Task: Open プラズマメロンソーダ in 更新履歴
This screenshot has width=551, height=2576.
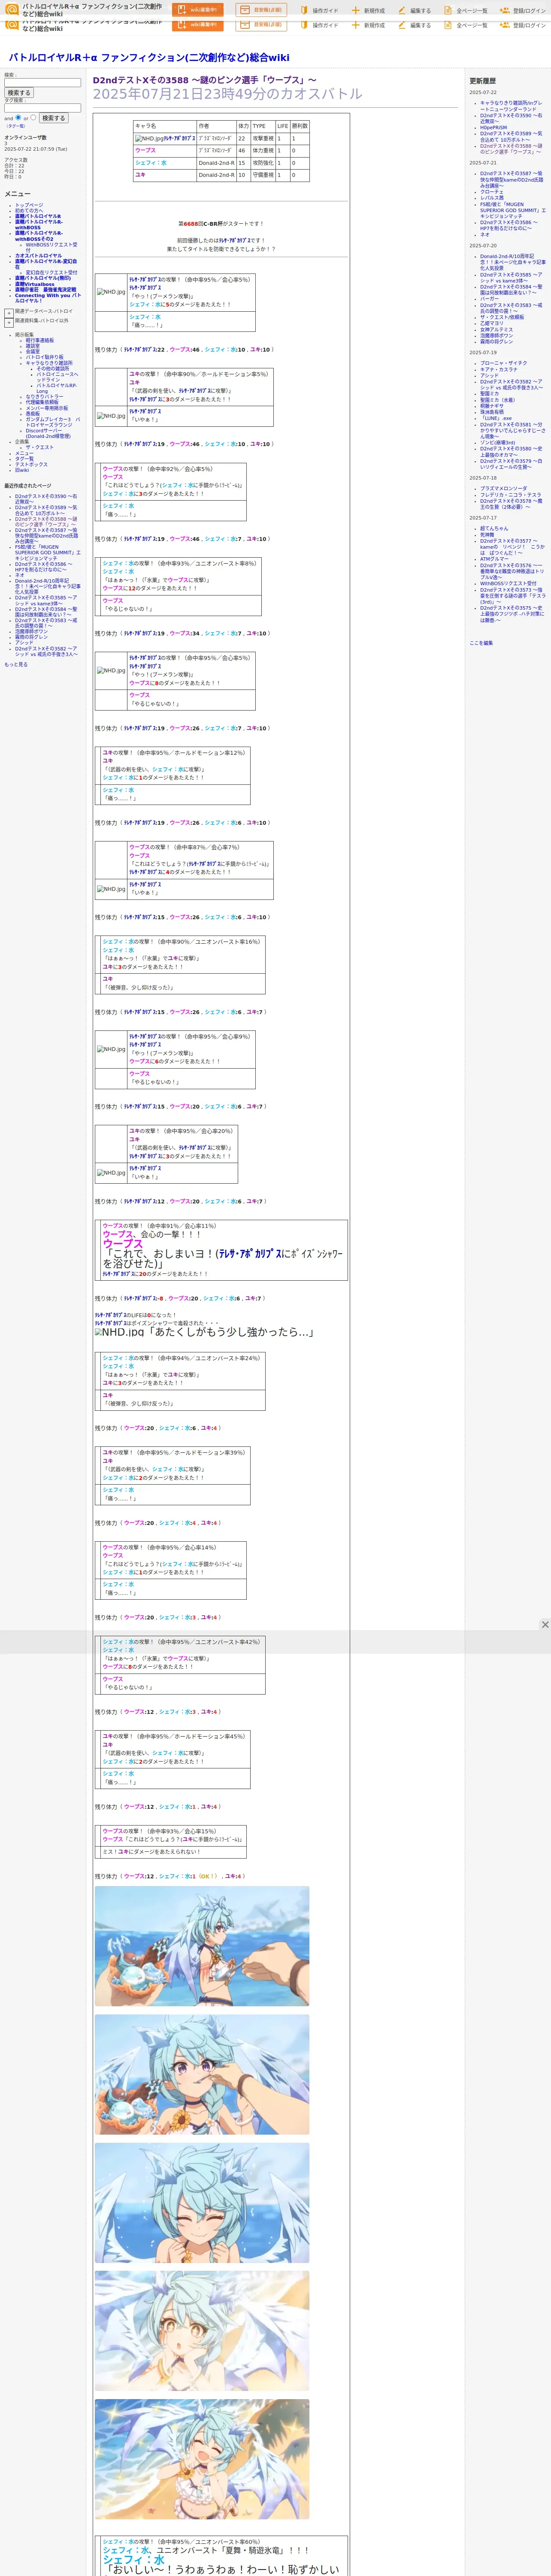Action: (503, 489)
